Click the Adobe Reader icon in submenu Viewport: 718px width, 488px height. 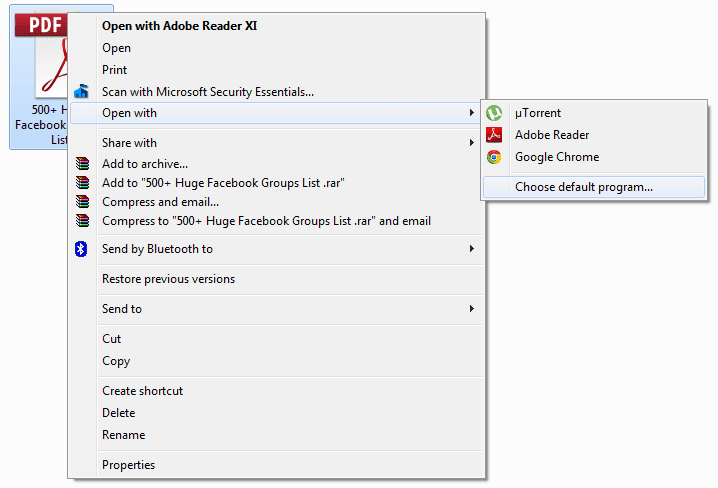[x=493, y=135]
